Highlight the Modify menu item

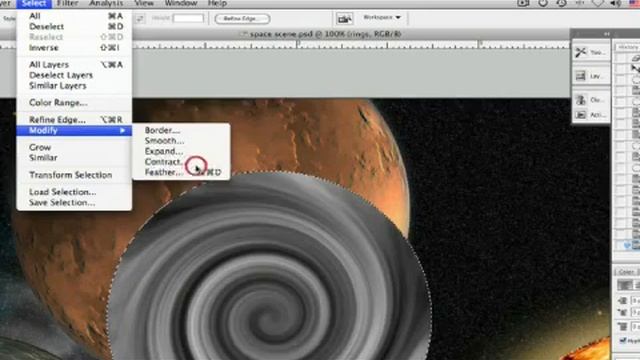74,130
